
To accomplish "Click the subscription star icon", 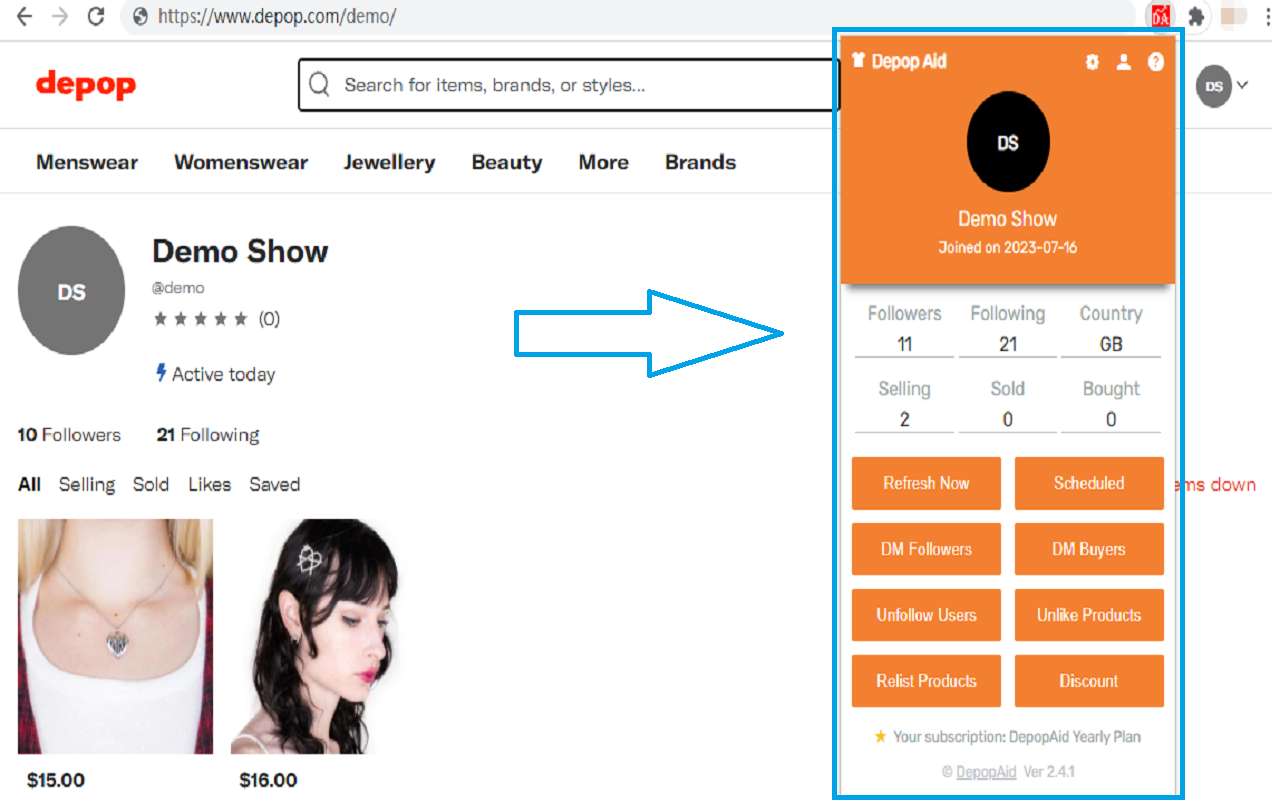I will click(880, 737).
